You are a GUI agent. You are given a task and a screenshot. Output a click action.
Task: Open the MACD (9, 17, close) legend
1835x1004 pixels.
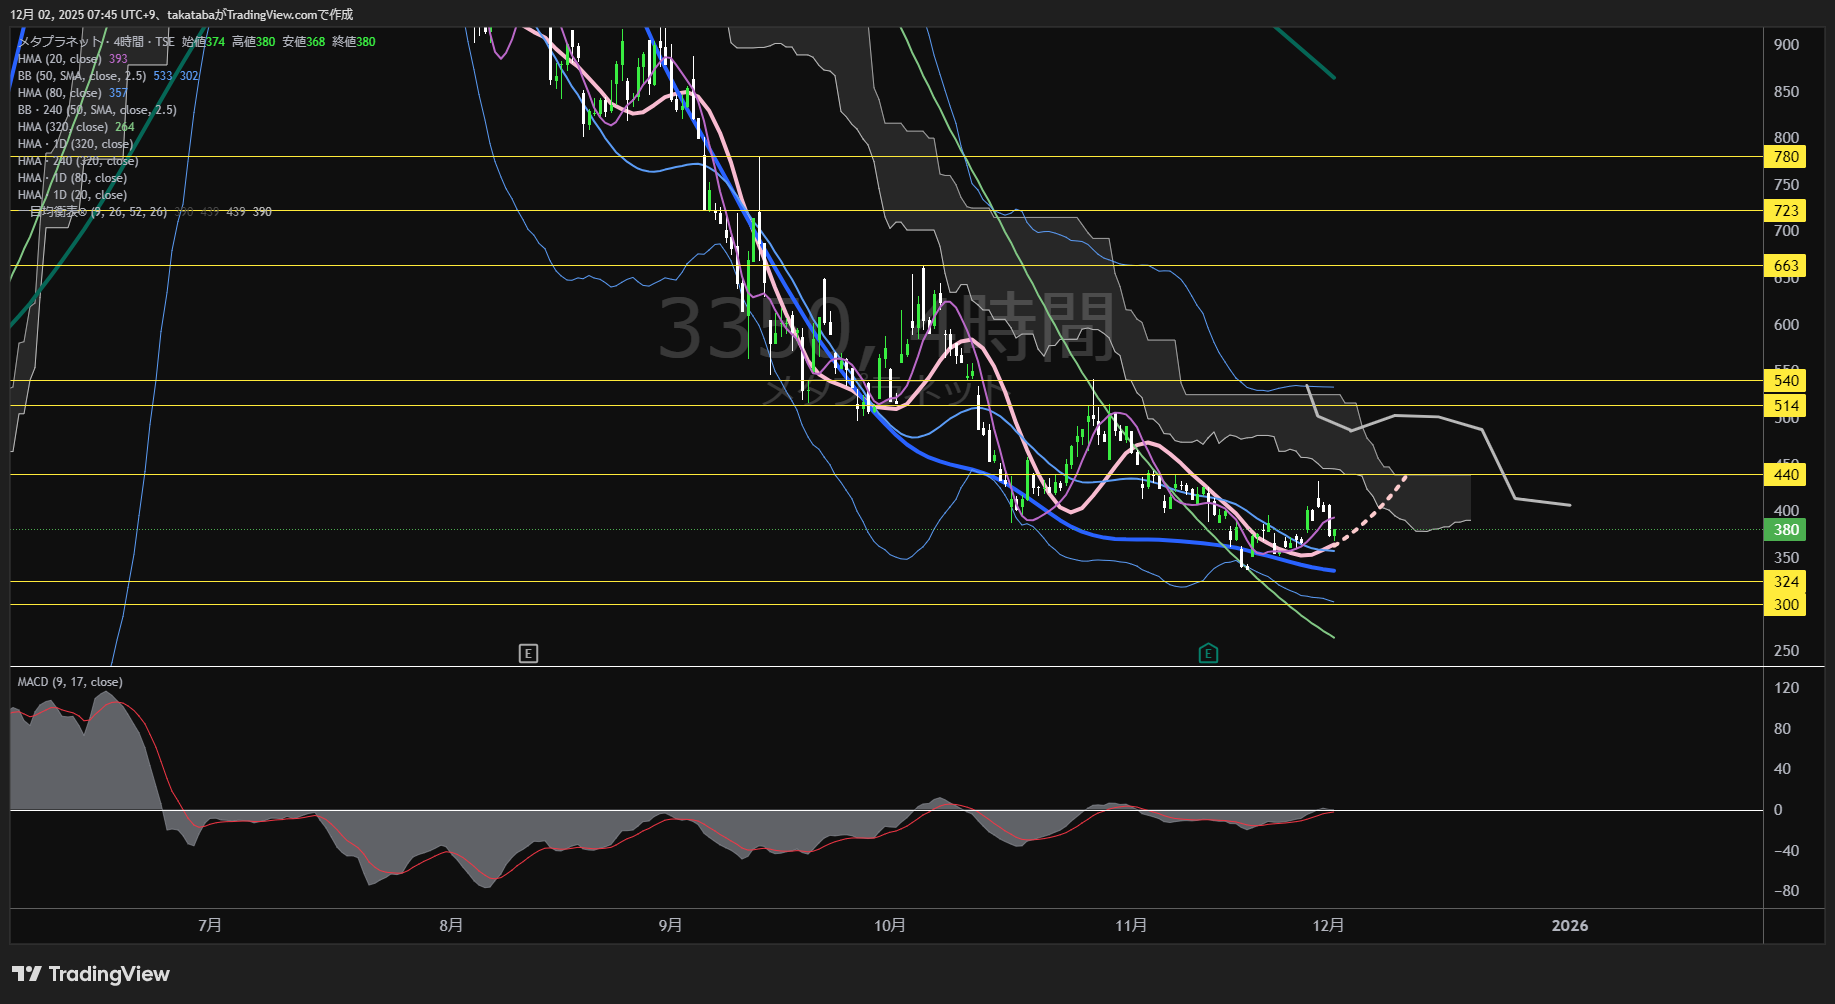pos(70,682)
